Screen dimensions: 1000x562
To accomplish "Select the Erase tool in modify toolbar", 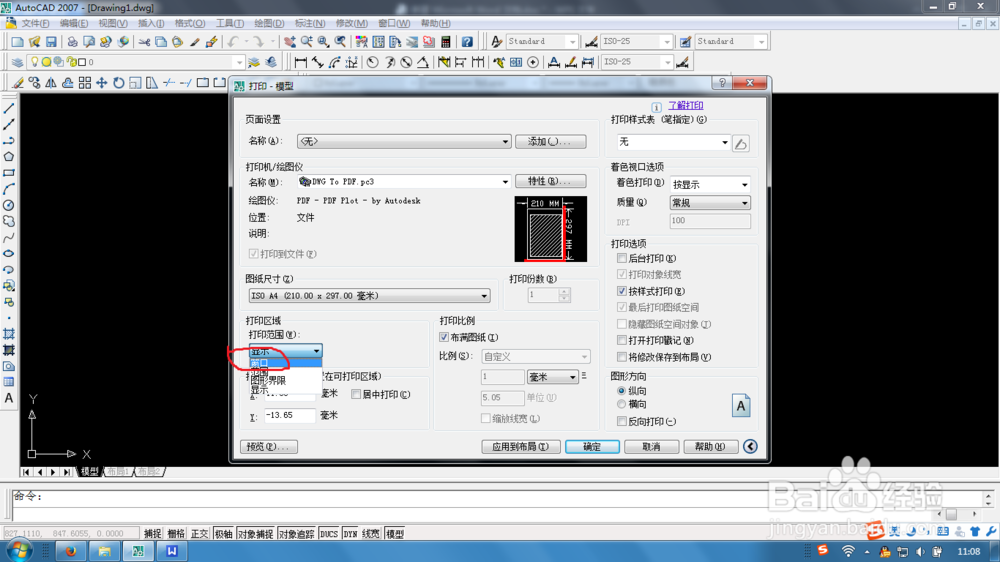I will click(x=17, y=83).
